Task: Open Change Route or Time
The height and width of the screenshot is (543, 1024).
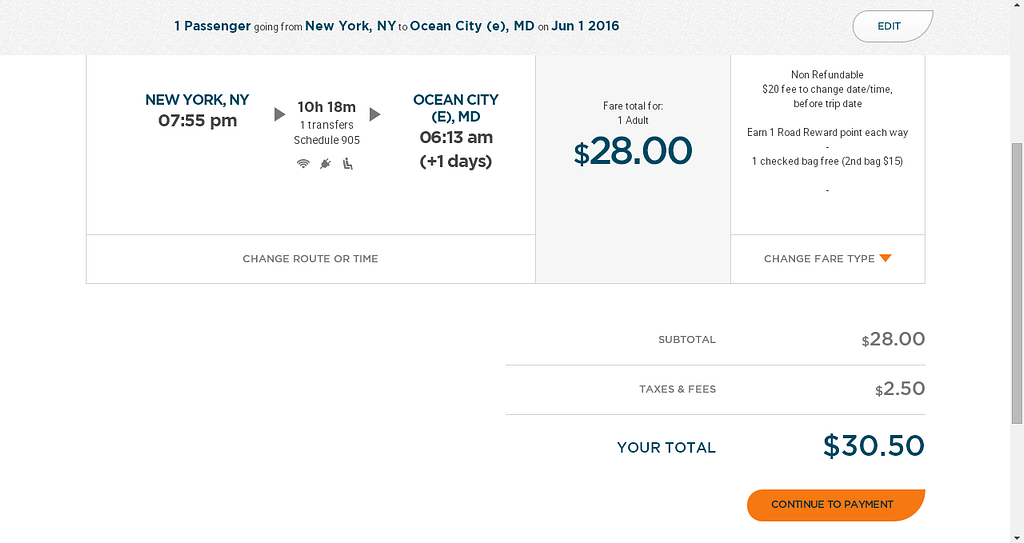Action: (310, 259)
